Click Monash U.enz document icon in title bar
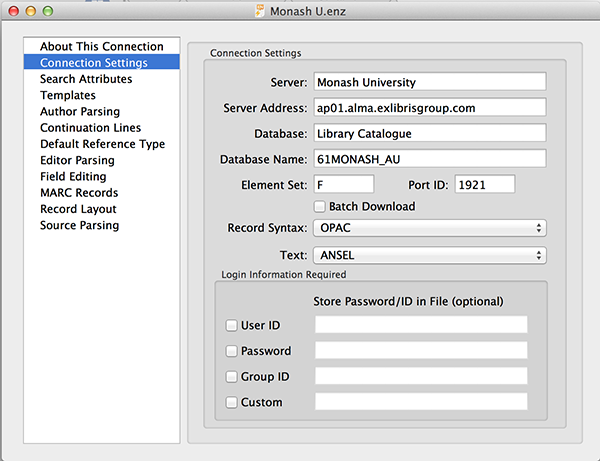 [x=260, y=11]
